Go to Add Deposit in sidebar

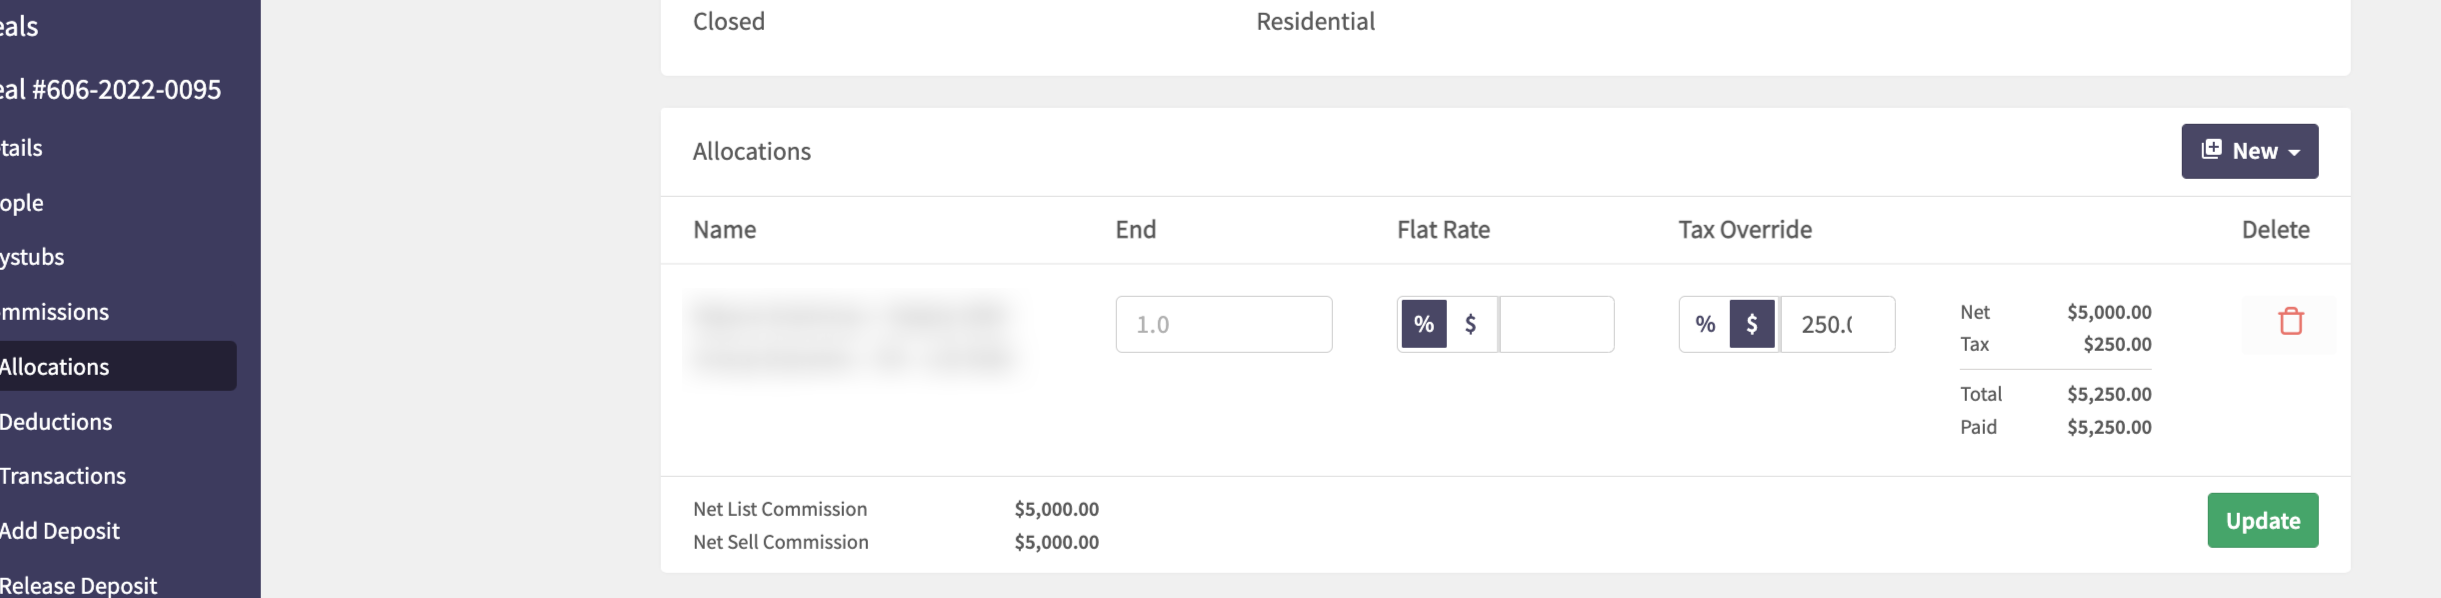coord(60,531)
